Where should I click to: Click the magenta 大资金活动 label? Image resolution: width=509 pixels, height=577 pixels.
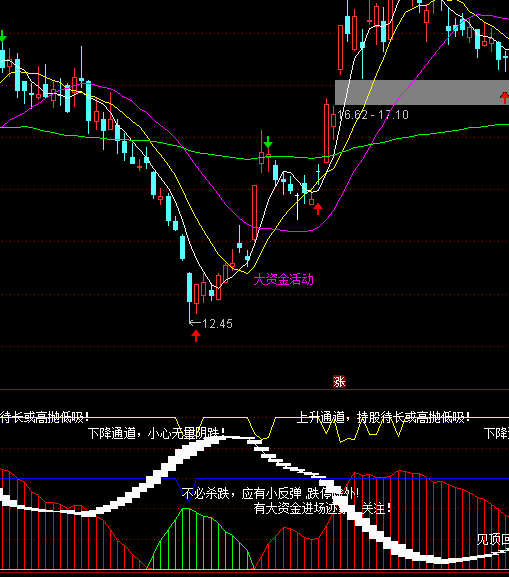coord(283,280)
